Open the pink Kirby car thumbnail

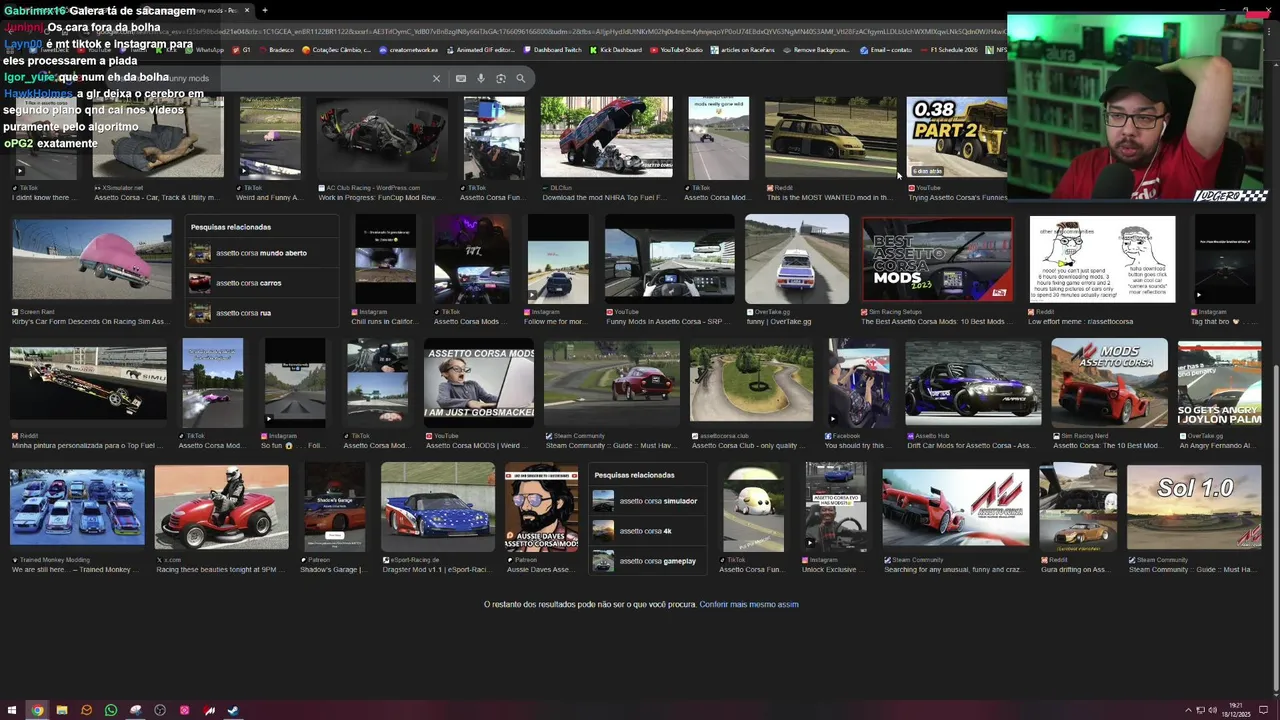pyautogui.click(x=91, y=259)
